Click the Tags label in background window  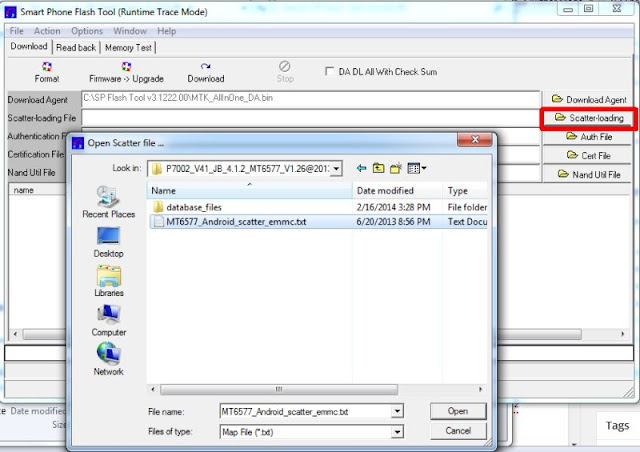618,426
